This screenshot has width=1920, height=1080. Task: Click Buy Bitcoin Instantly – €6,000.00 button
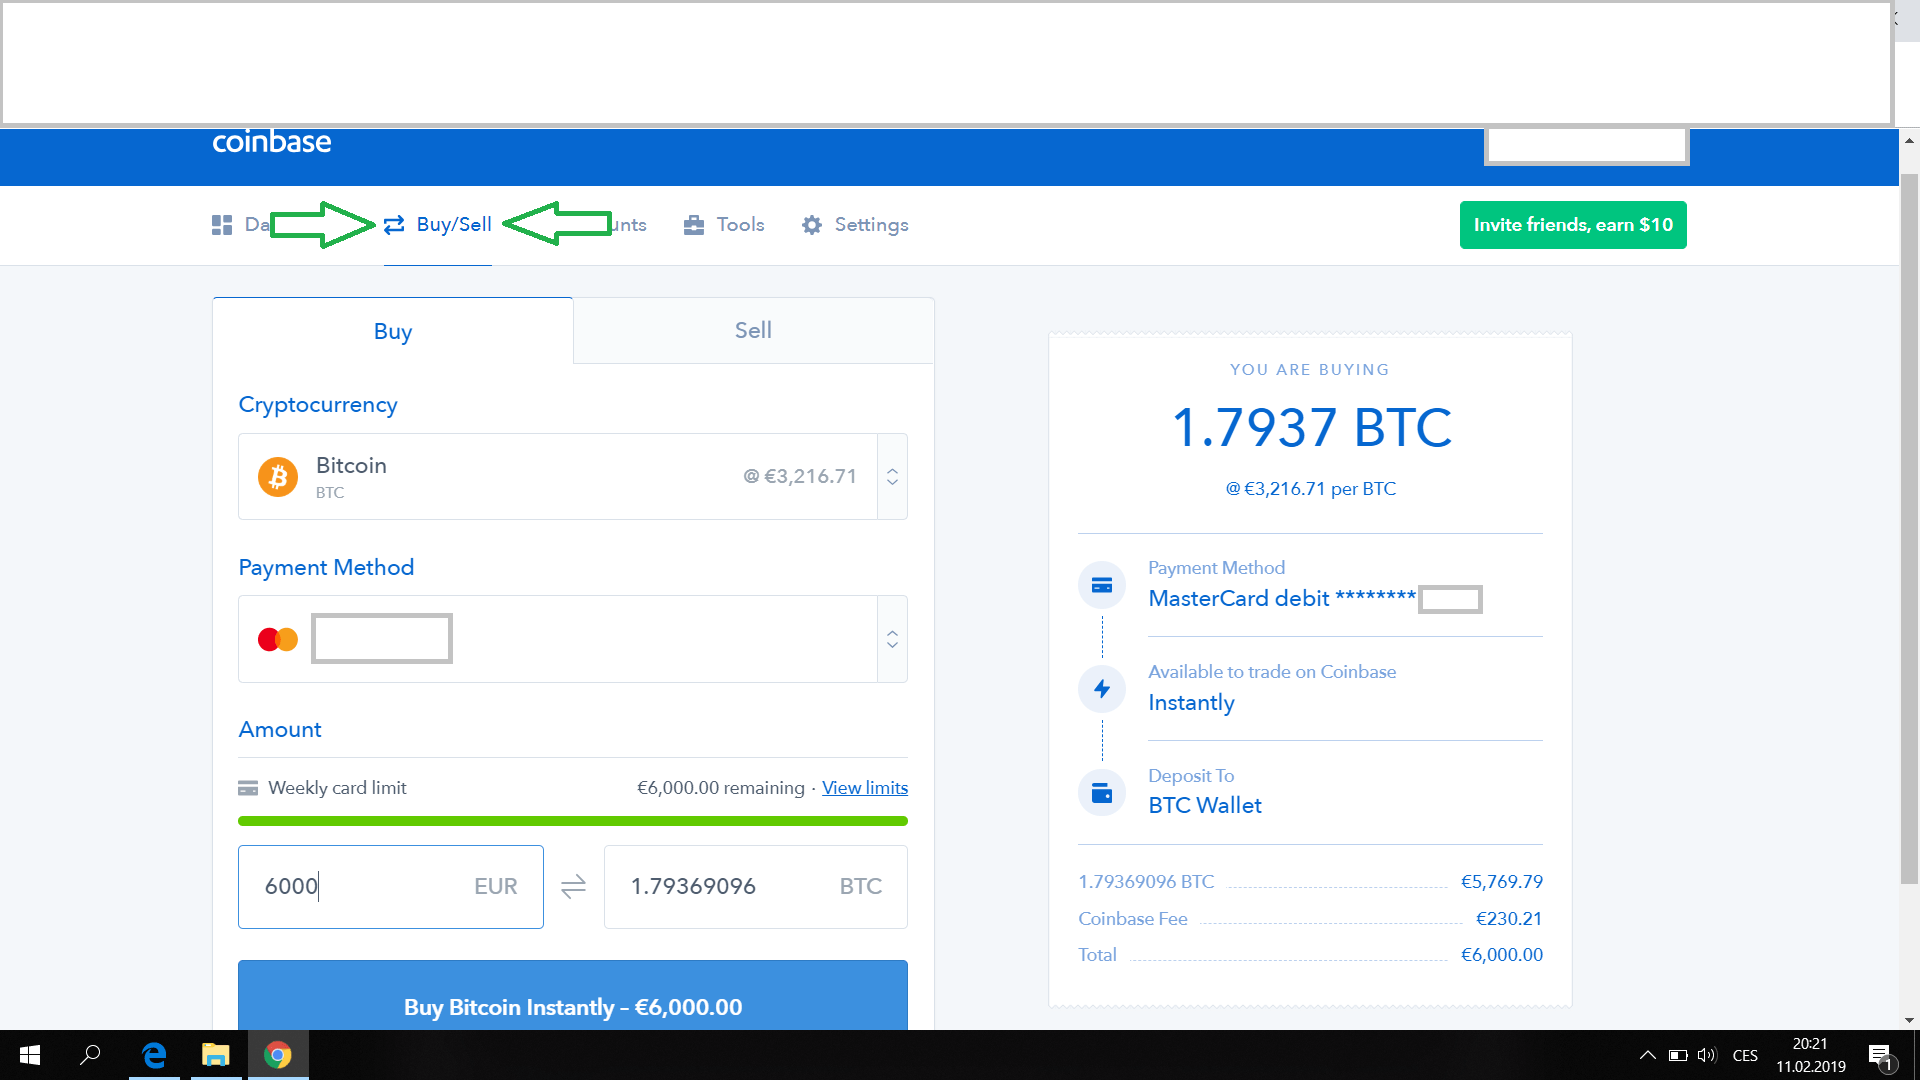(x=573, y=996)
